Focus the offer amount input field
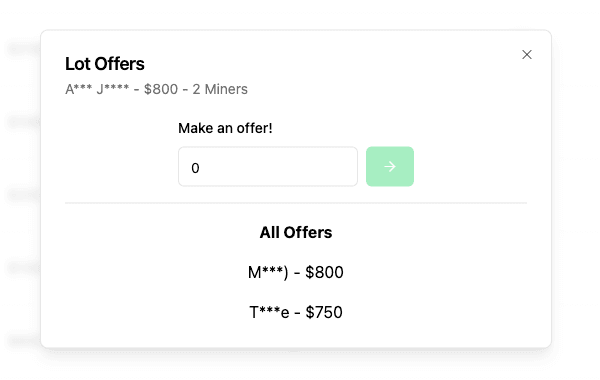Image resolution: width=600 pixels, height=380 pixels. click(268, 166)
